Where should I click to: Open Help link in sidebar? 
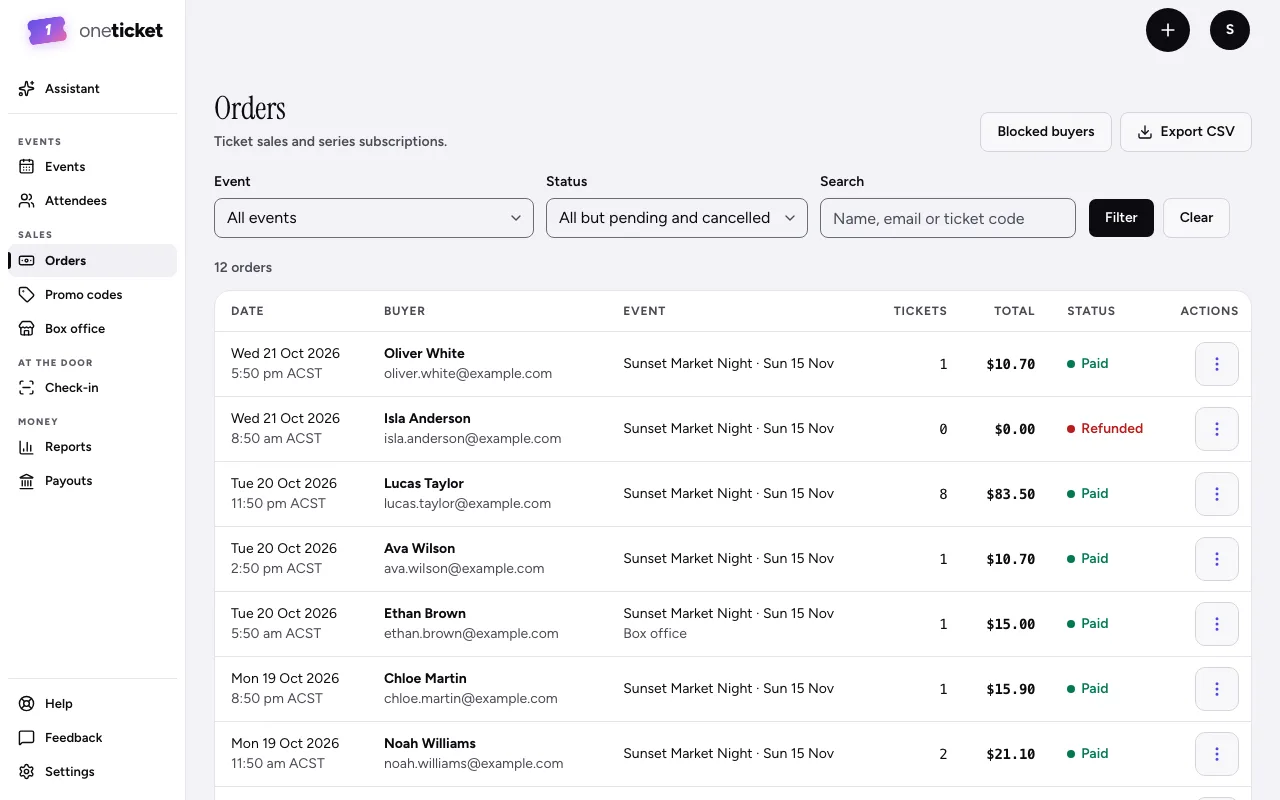[x=92, y=704]
